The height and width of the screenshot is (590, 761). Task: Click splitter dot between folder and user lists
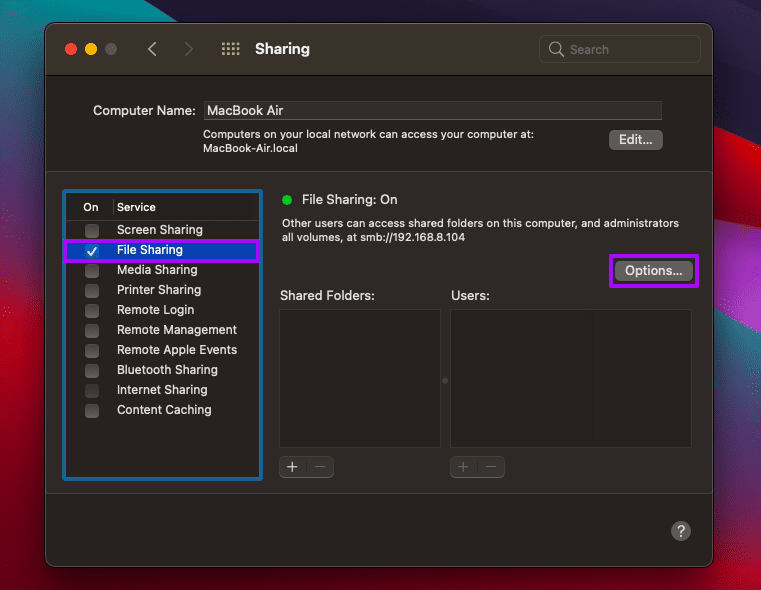click(445, 380)
